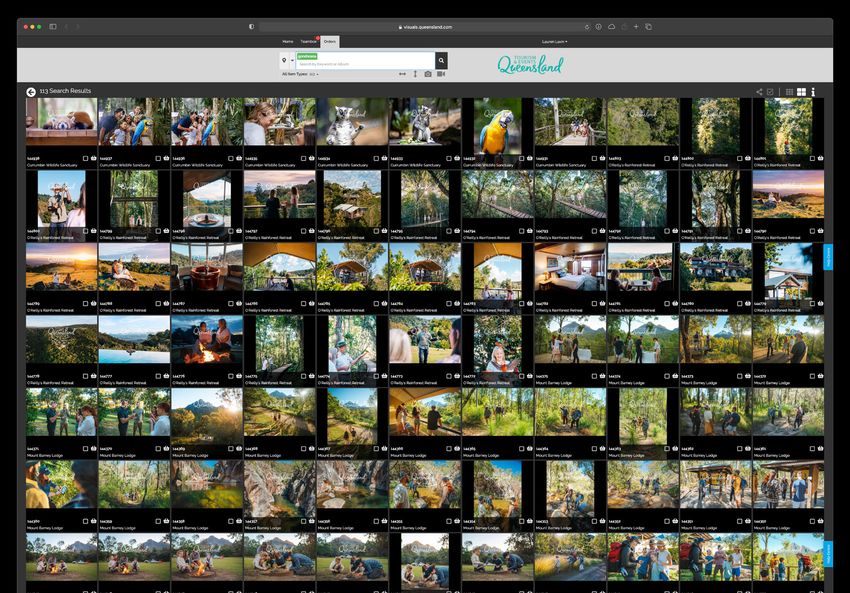This screenshot has width=850, height=593.
Task: Open the infinity pool at dusk thumbnail
Action: (134, 339)
